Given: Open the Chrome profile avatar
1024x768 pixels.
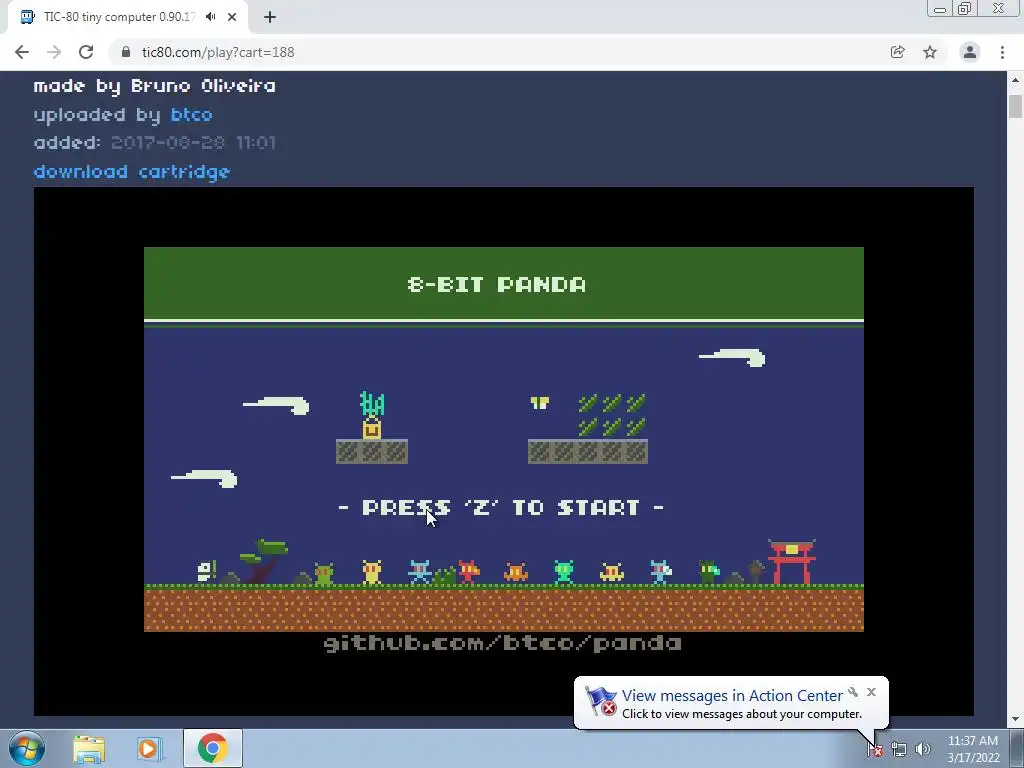Looking at the screenshot, I should tap(970, 52).
